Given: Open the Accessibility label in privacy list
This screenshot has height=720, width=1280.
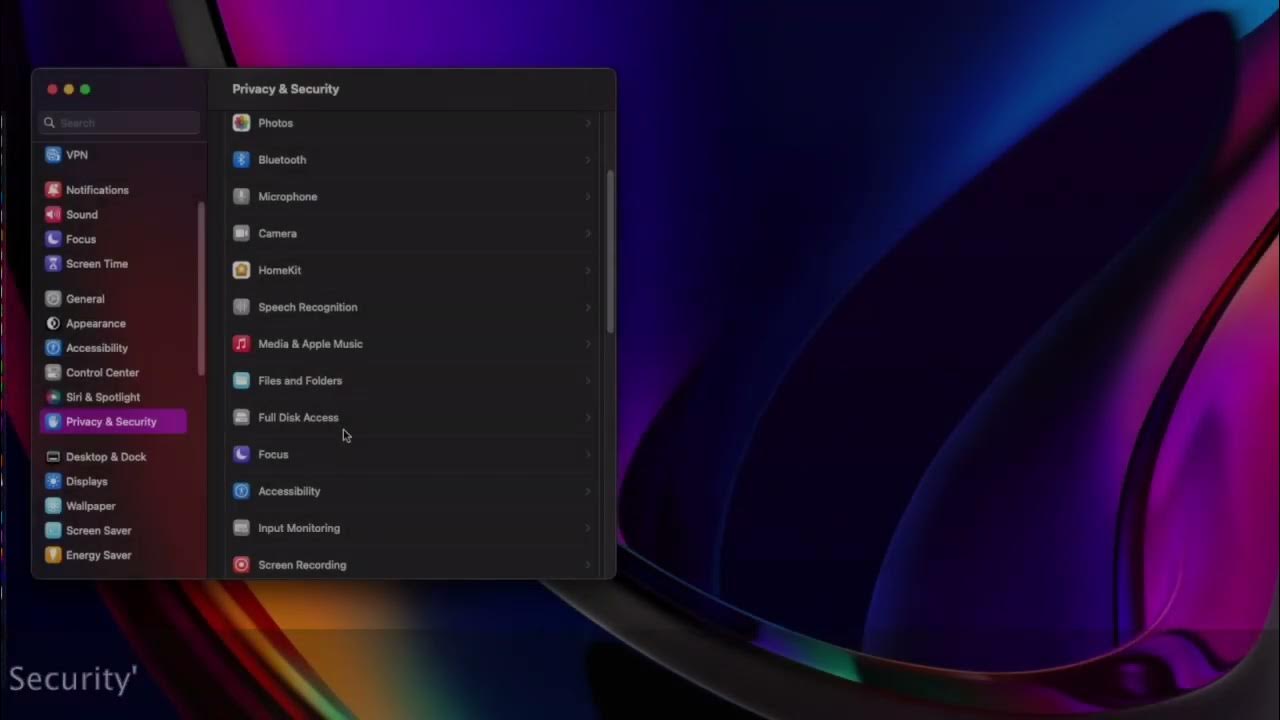Looking at the screenshot, I should click(289, 491).
